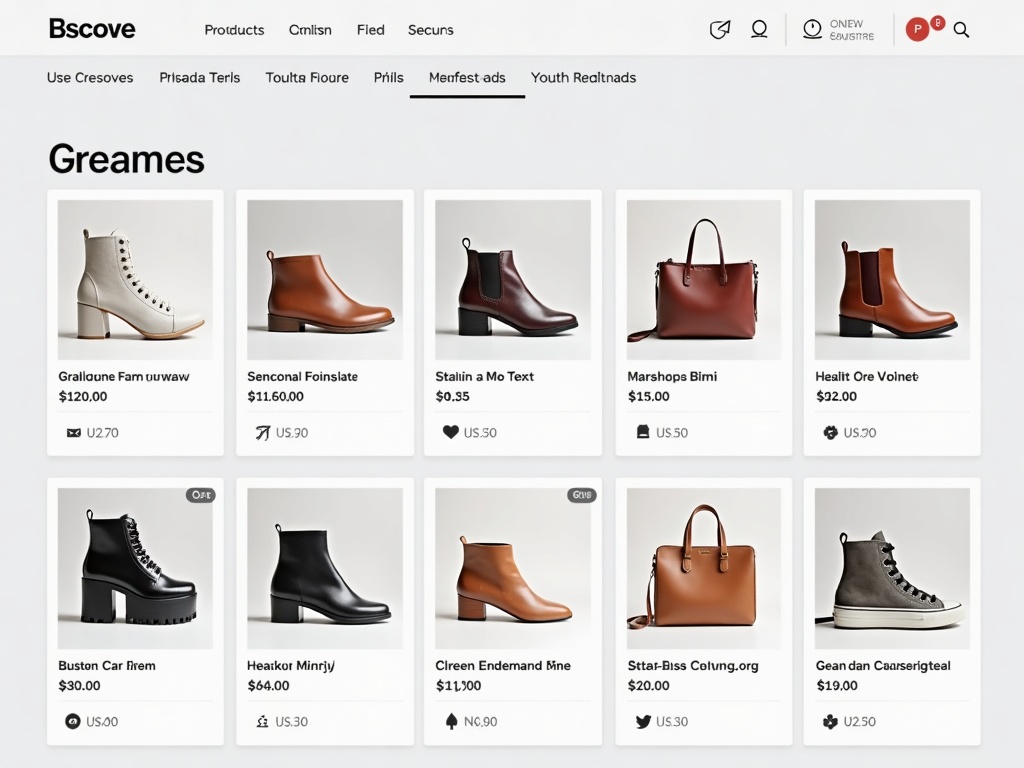Open the Healit Ore Volnet boot image
Image resolution: width=1024 pixels, height=768 pixels.
(x=892, y=280)
